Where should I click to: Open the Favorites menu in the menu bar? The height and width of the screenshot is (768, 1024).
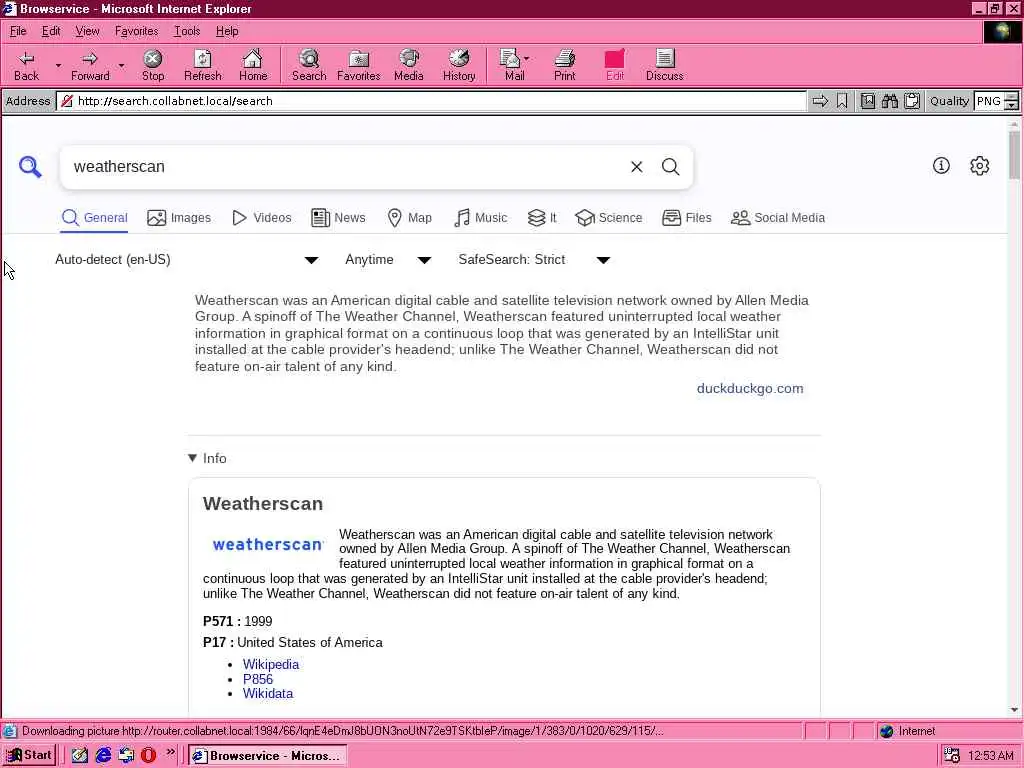(136, 31)
